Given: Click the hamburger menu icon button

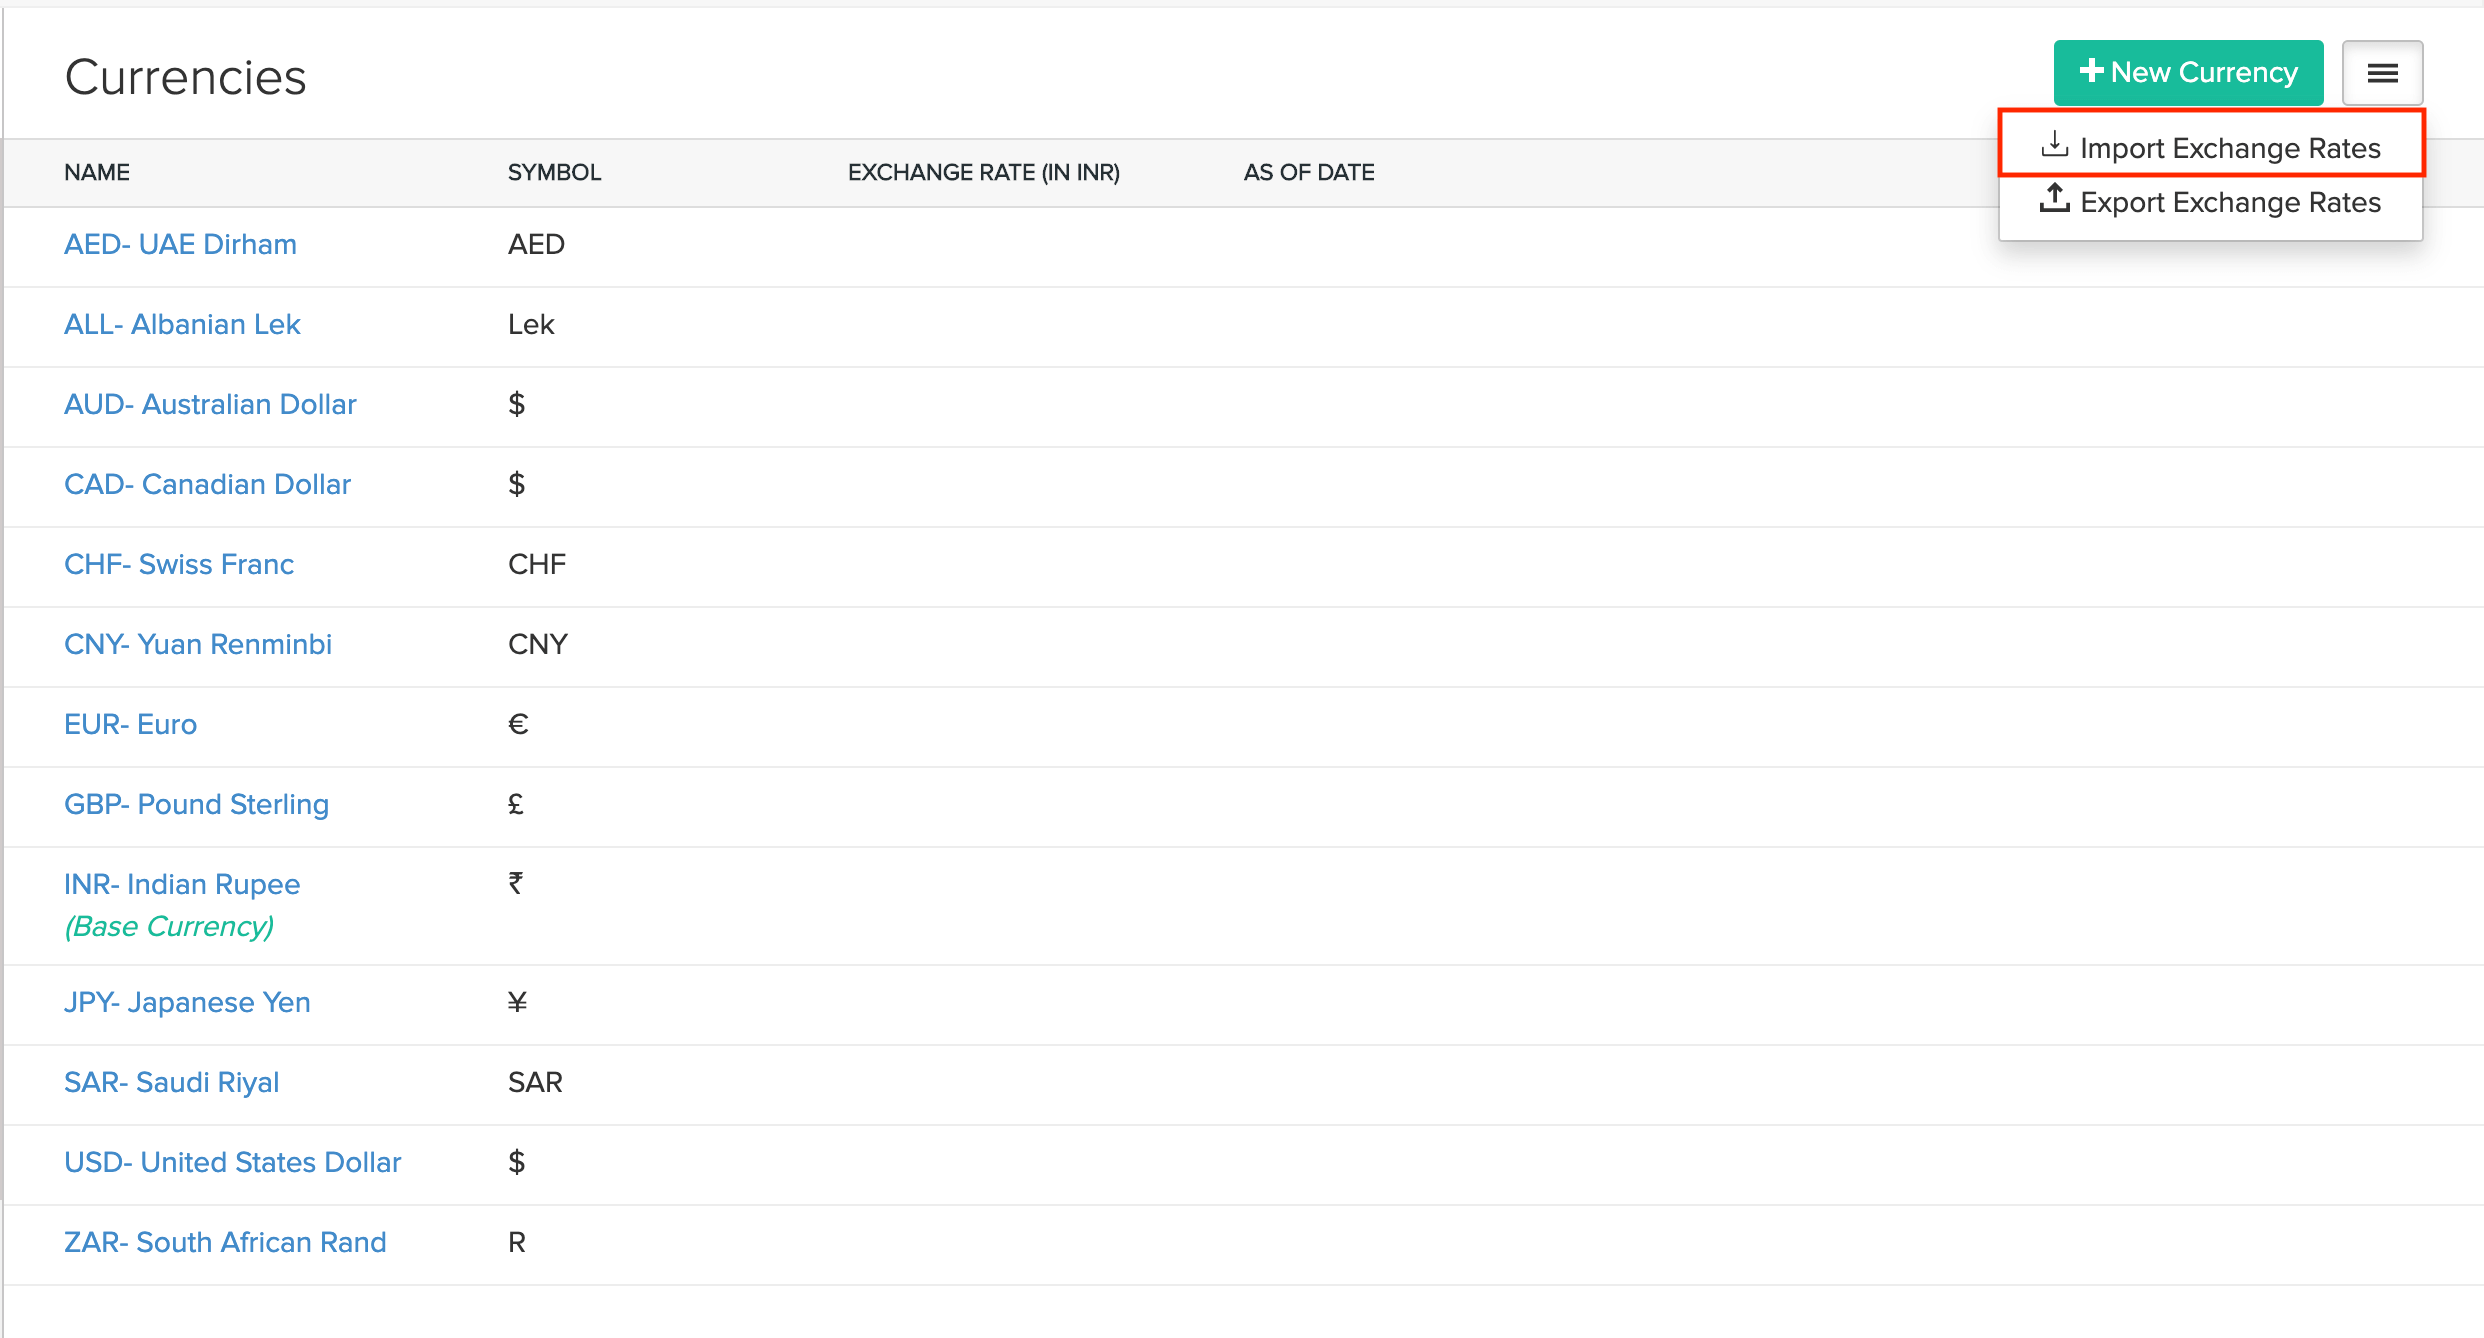Looking at the screenshot, I should (x=2382, y=73).
